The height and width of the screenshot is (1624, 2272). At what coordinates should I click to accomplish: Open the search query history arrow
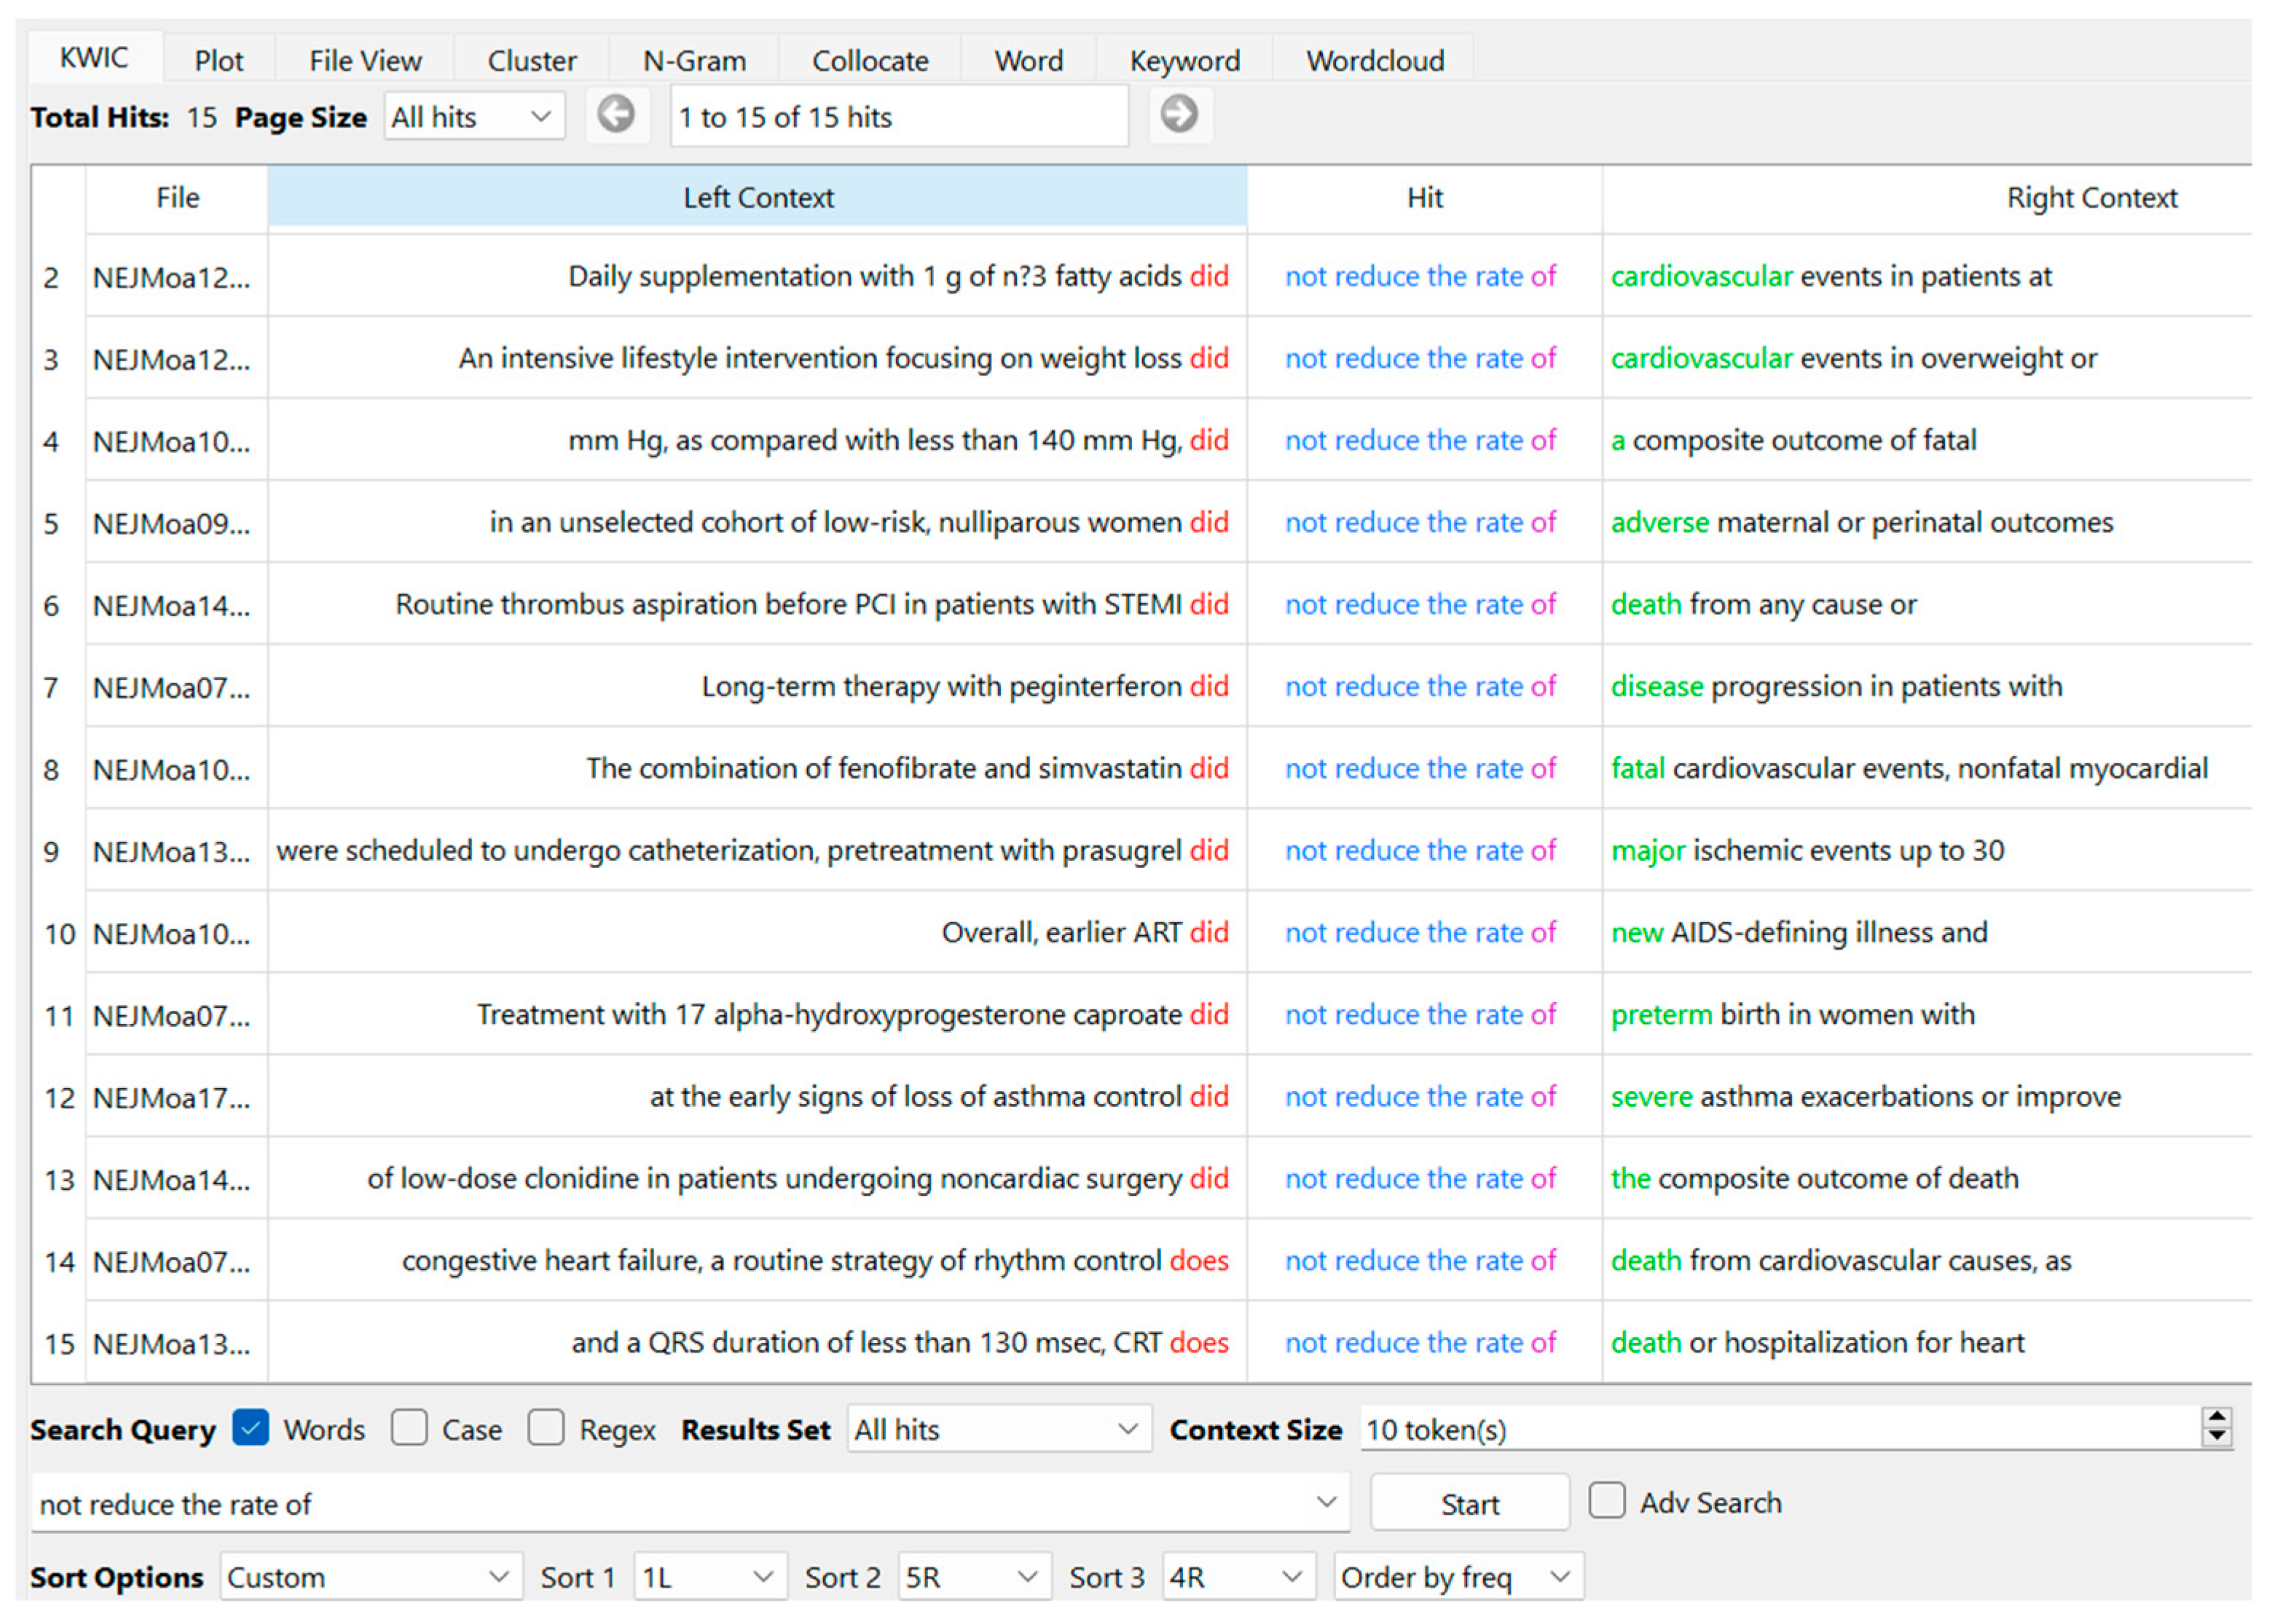[x=1326, y=1502]
